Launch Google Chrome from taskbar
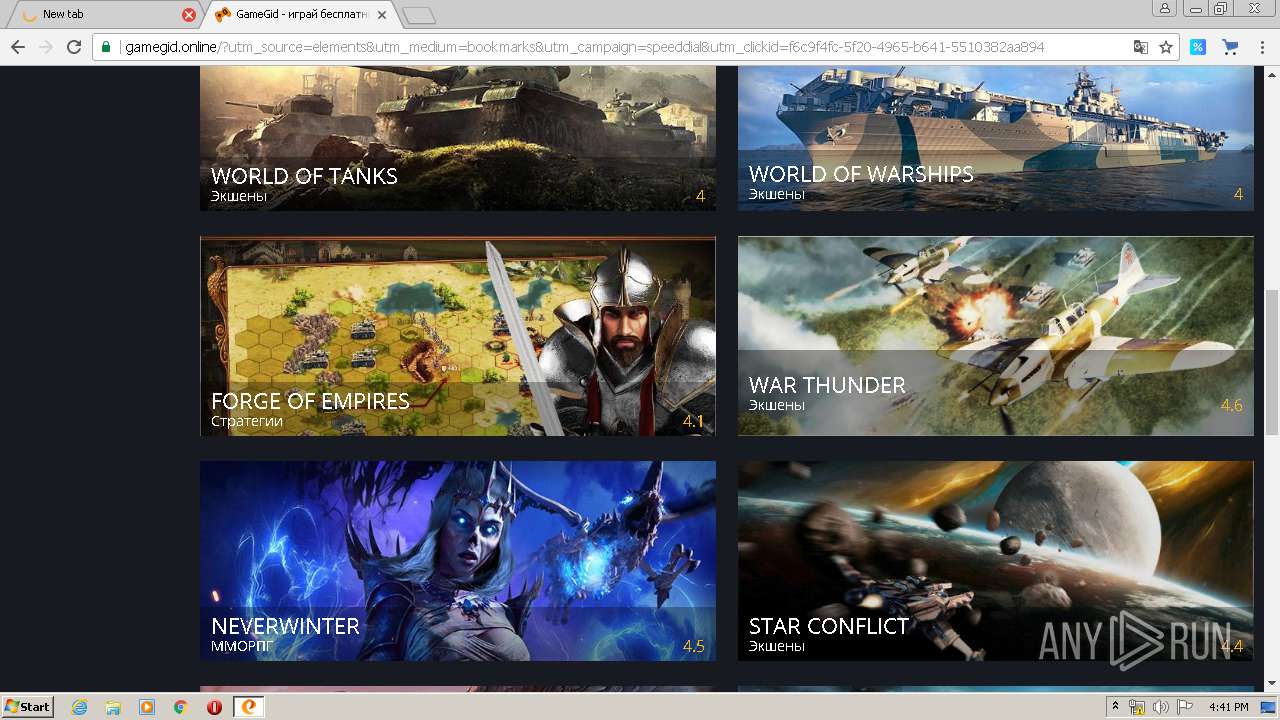1280x720 pixels. tap(181, 707)
